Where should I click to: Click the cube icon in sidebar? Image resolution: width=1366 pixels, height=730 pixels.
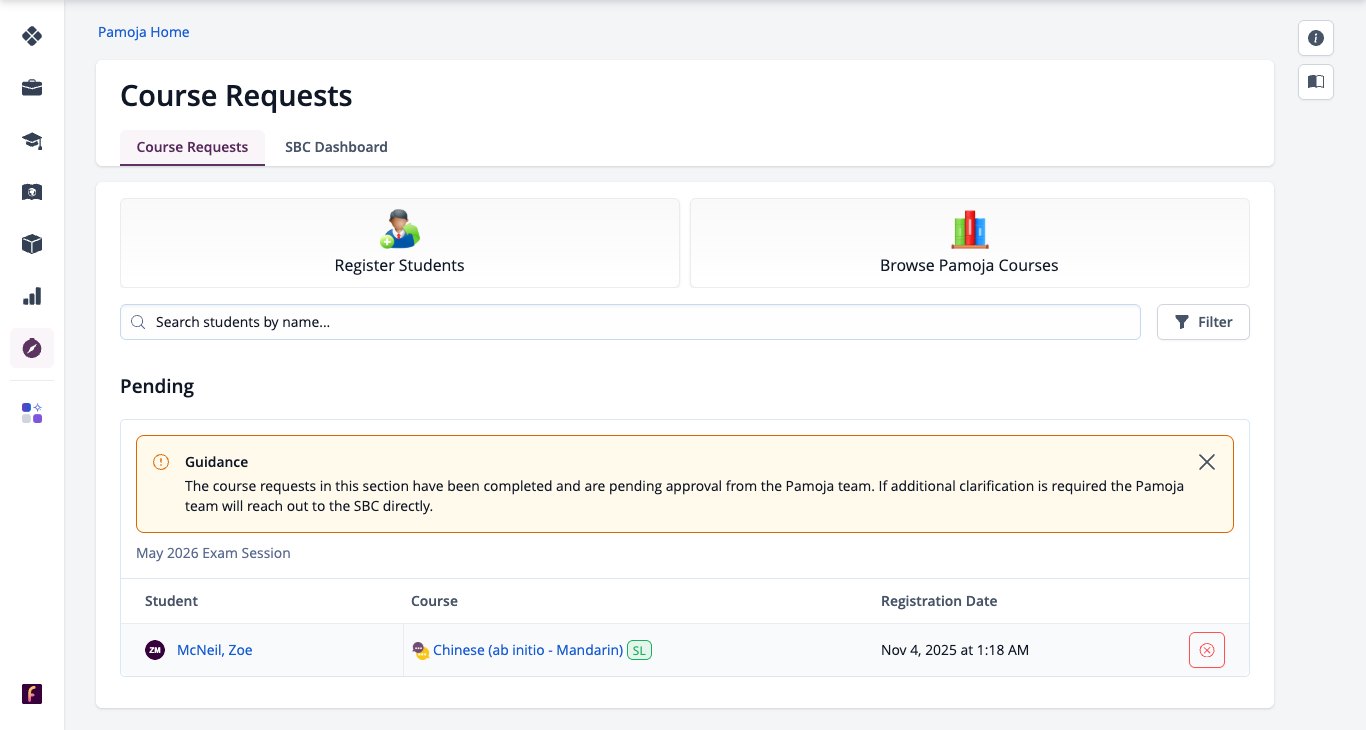[32, 244]
